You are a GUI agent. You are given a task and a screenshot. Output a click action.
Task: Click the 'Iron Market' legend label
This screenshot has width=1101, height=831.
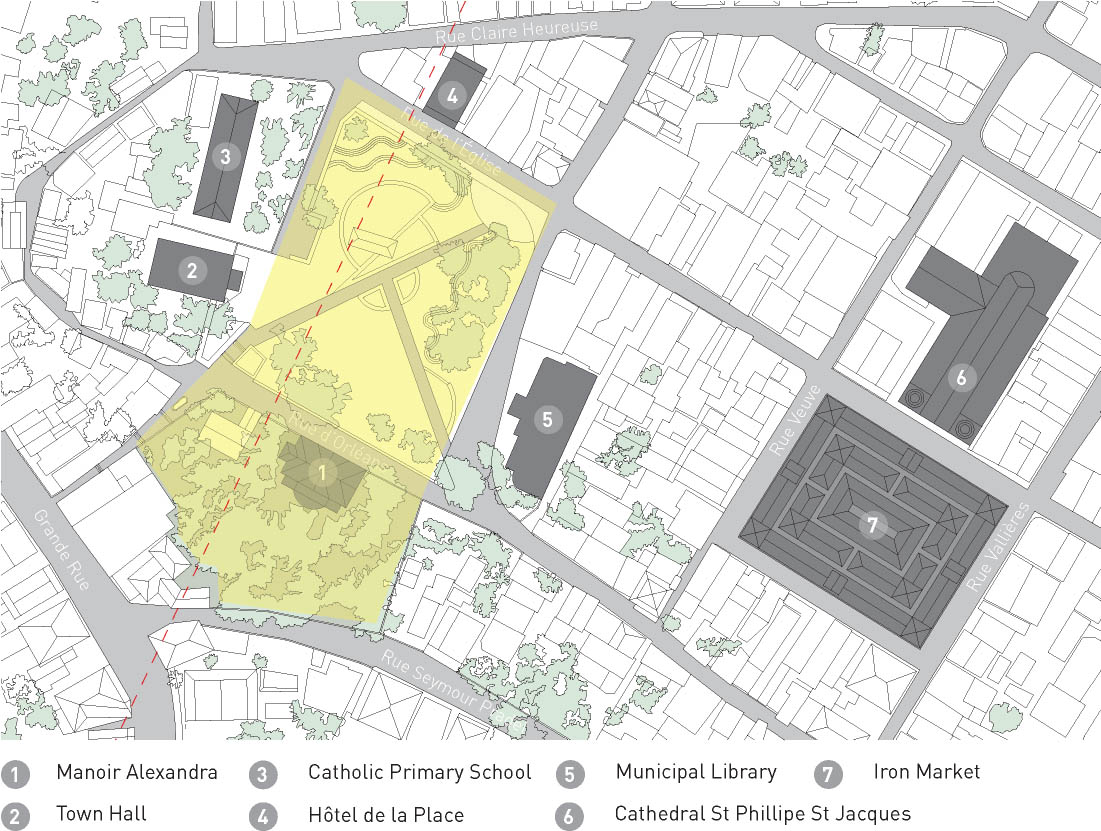926,772
